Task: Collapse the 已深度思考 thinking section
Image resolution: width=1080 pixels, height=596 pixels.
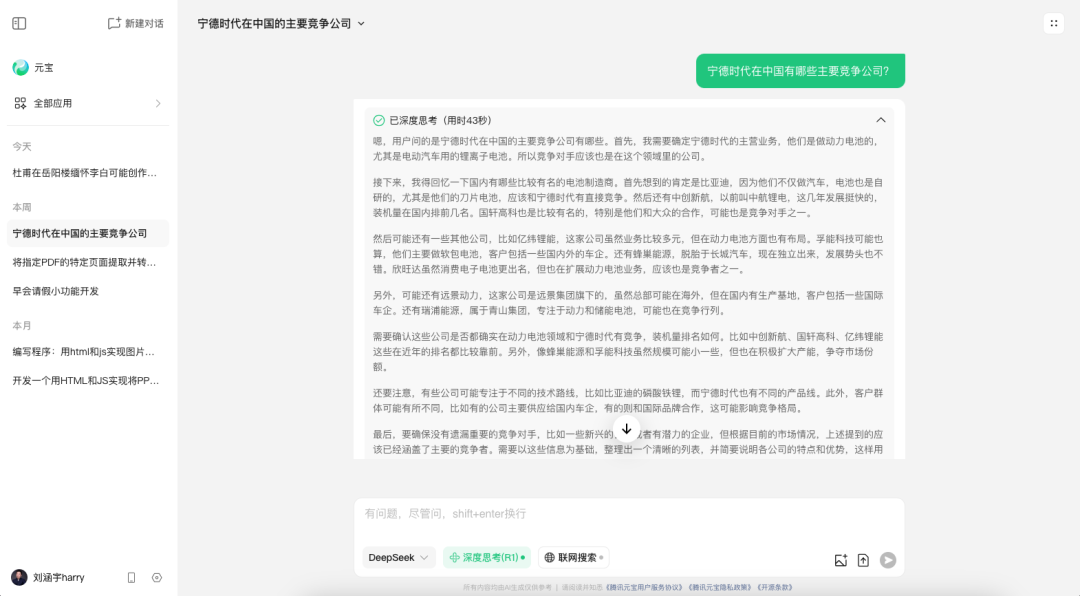Action: pos(880,120)
